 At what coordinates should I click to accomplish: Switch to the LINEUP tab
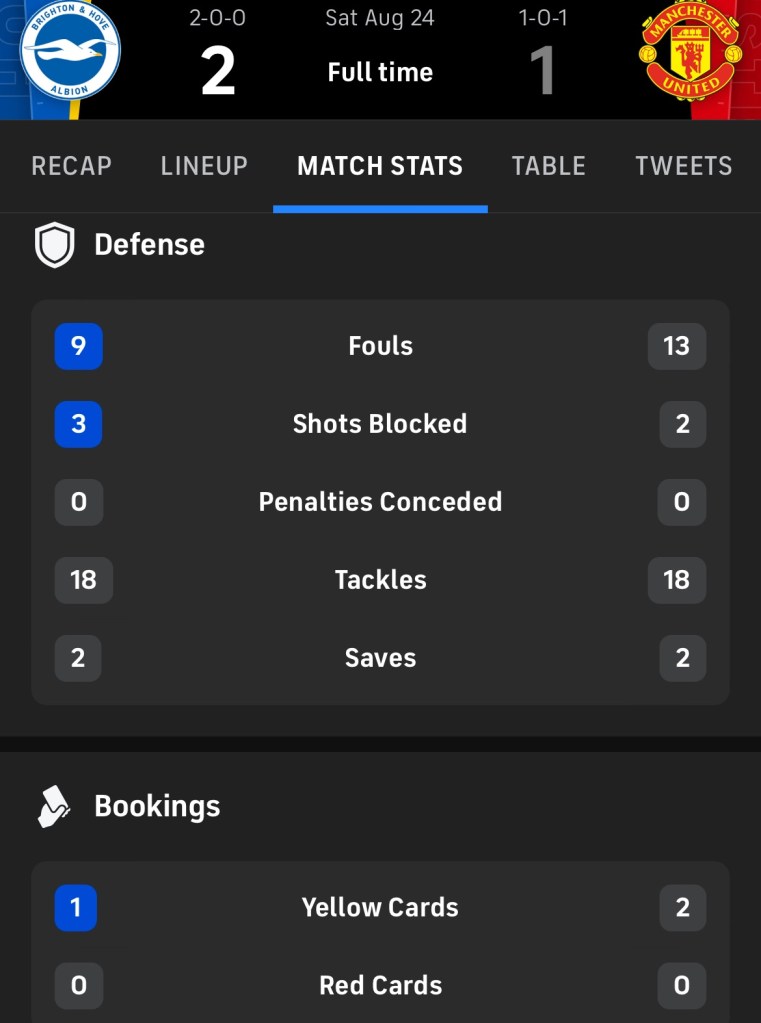tap(204, 166)
